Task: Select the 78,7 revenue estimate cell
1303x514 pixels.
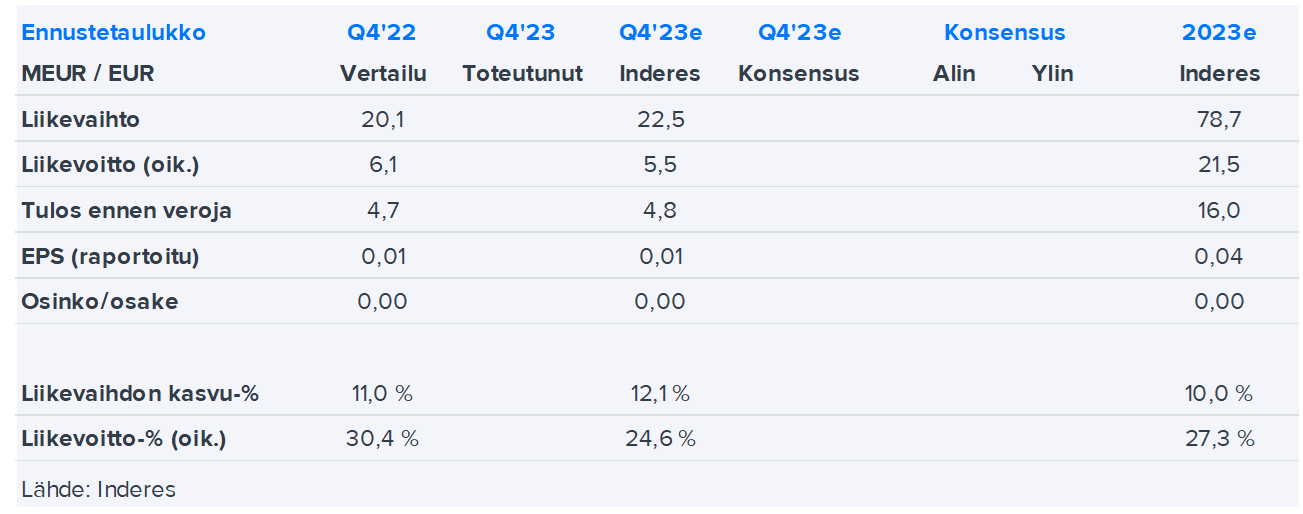Action: pos(1218,120)
